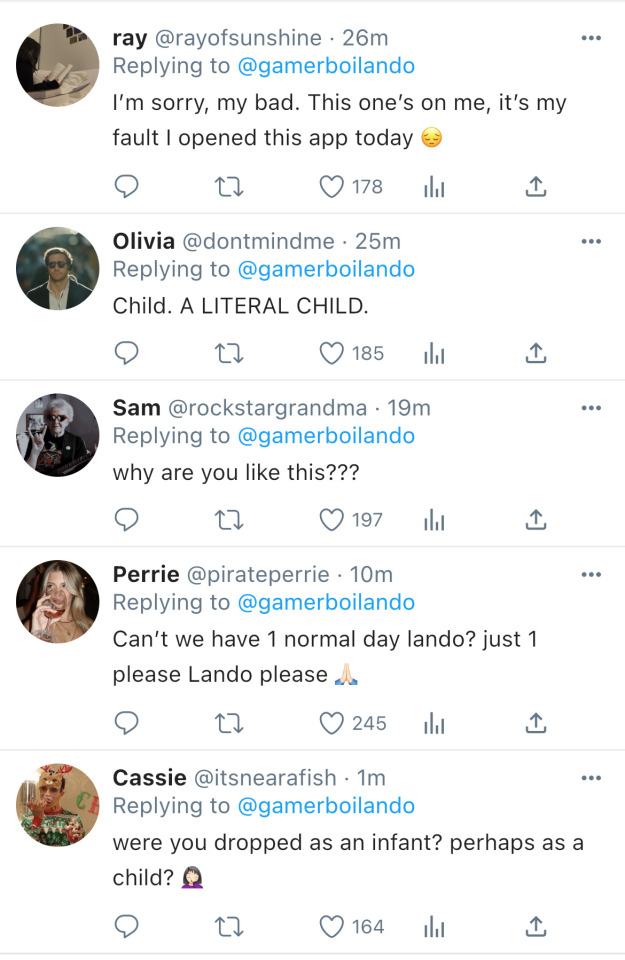Reply to ray's tweet
Image resolution: width=625 pixels, height=960 pixels.
coord(126,186)
